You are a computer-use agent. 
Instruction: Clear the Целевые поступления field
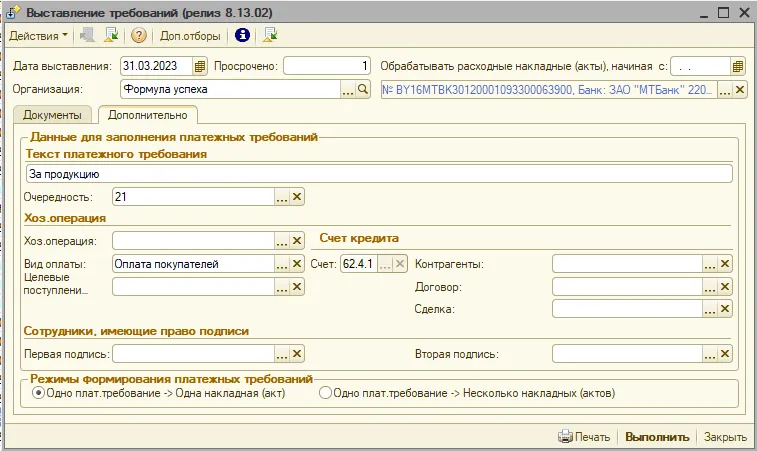[297, 287]
